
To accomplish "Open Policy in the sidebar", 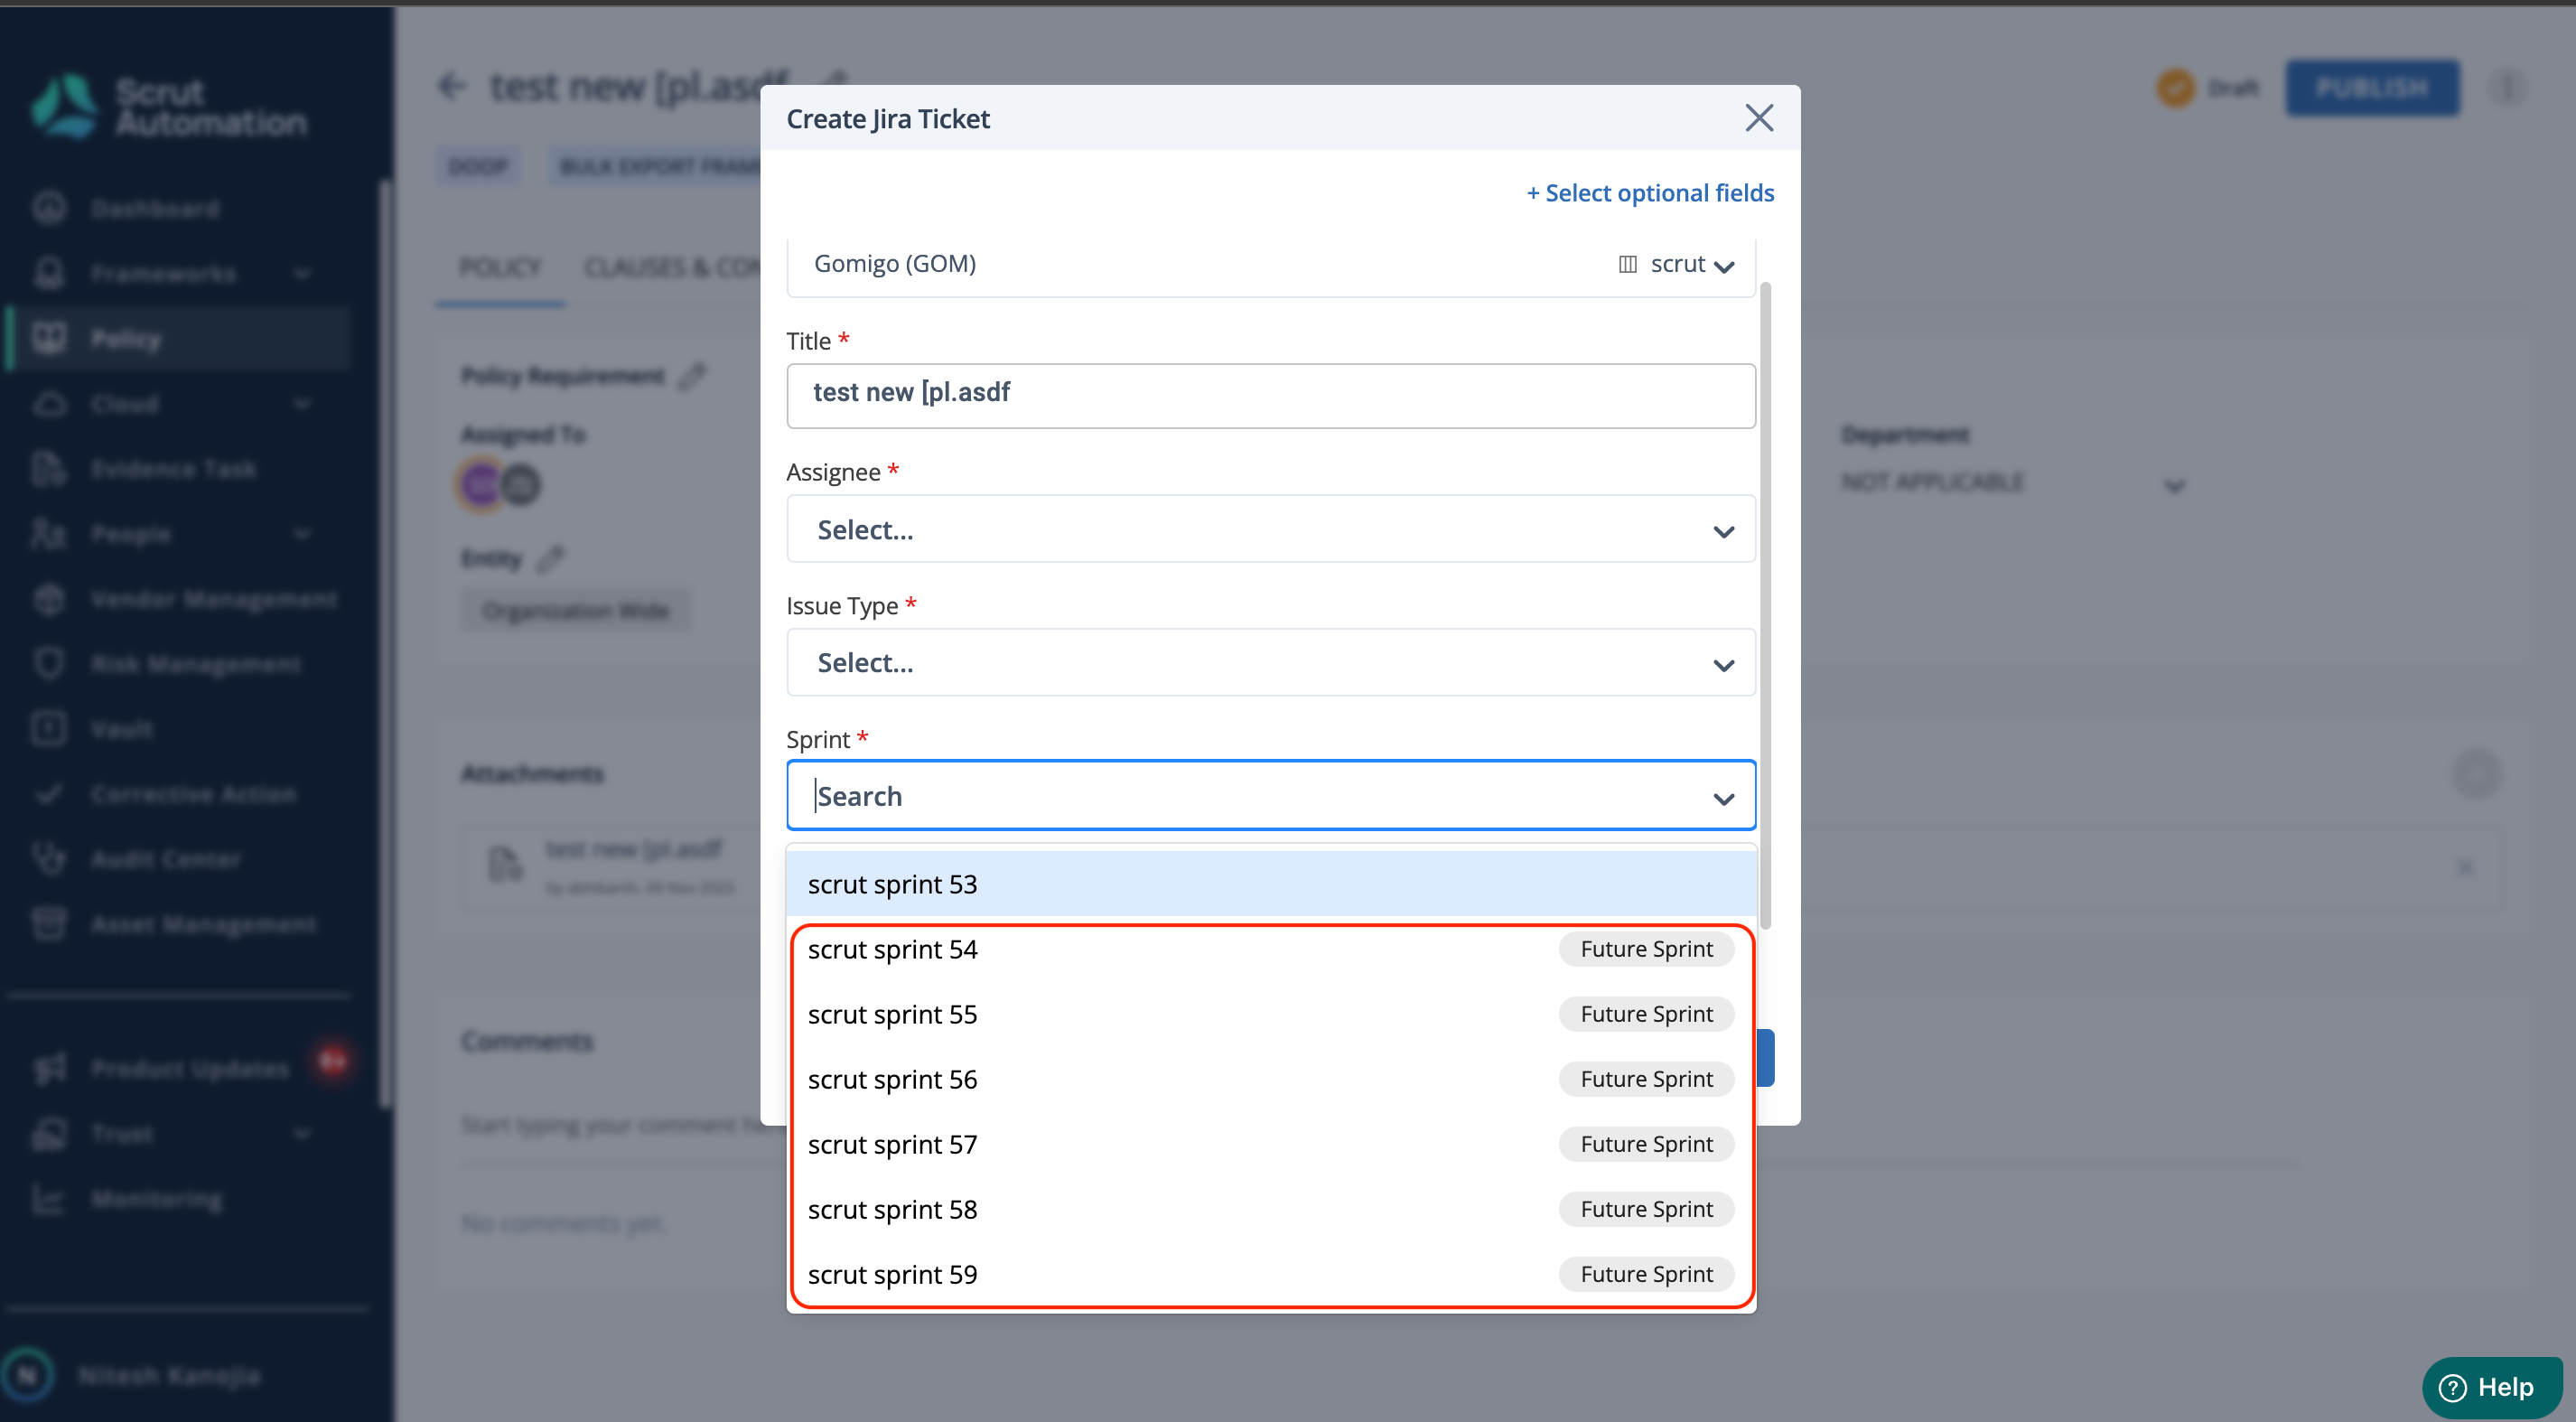I will point(180,339).
